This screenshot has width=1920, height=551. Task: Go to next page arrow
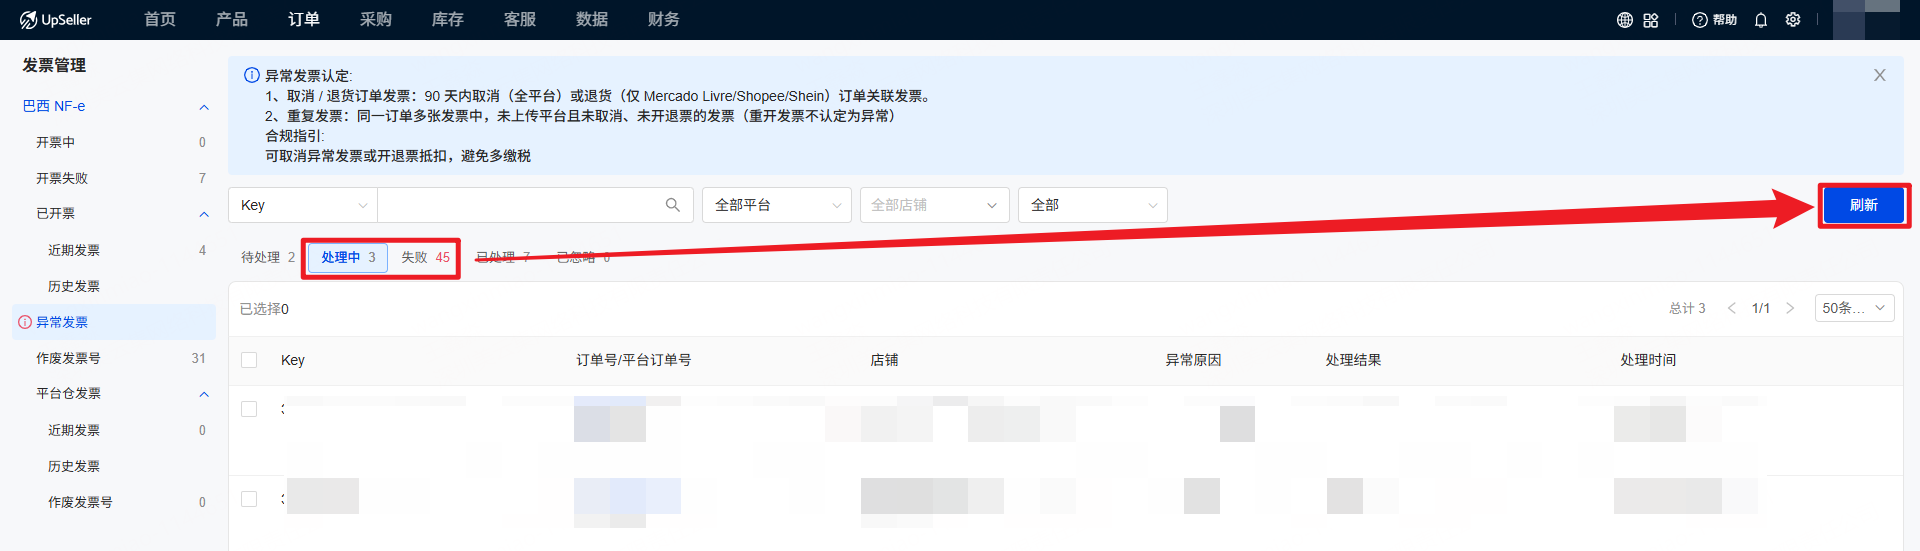tap(1790, 308)
